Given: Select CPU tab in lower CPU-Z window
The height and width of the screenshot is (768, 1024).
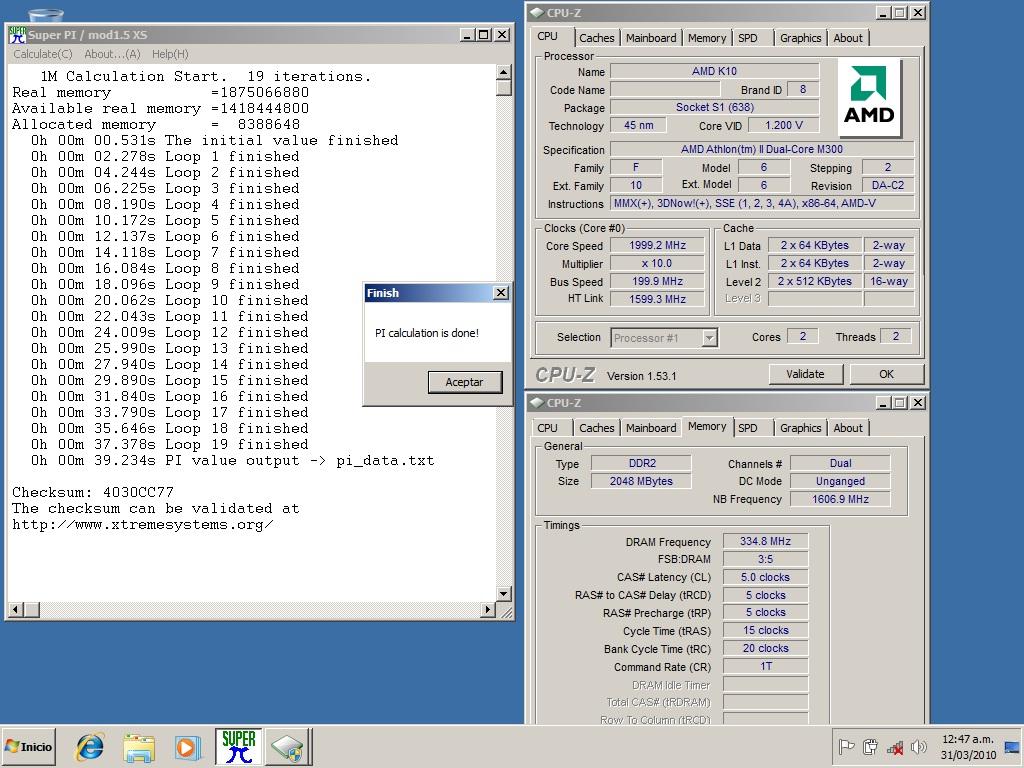Looking at the screenshot, I should (x=547, y=428).
